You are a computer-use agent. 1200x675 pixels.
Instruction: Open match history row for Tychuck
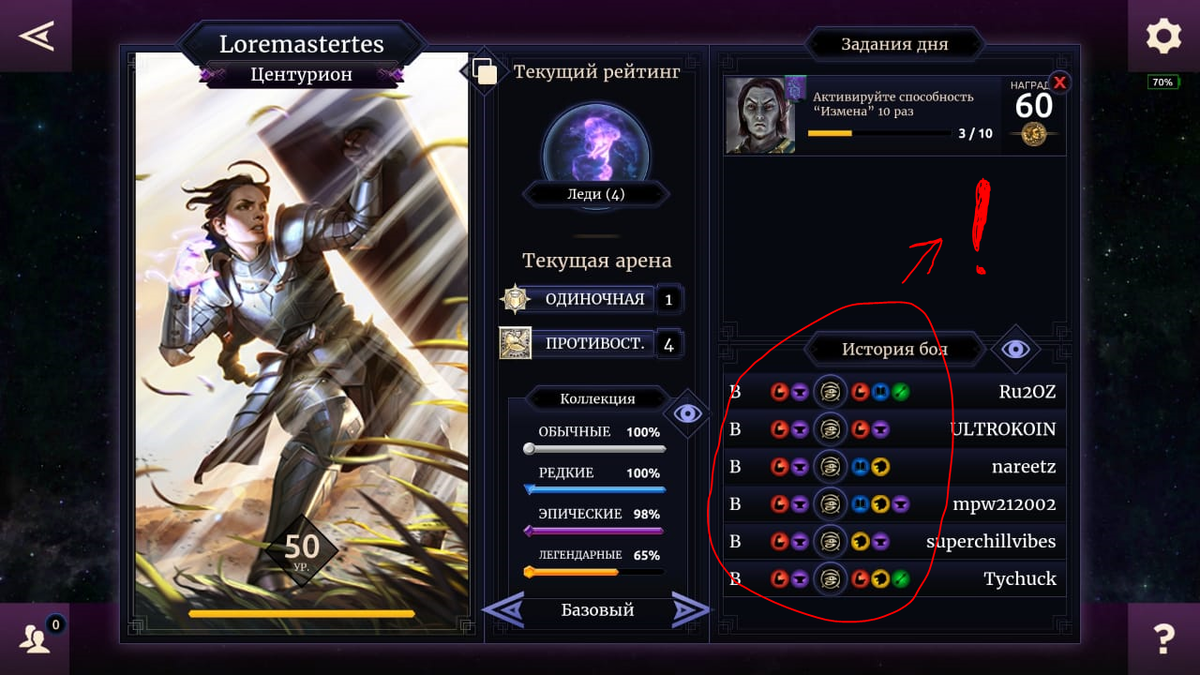pos(895,578)
